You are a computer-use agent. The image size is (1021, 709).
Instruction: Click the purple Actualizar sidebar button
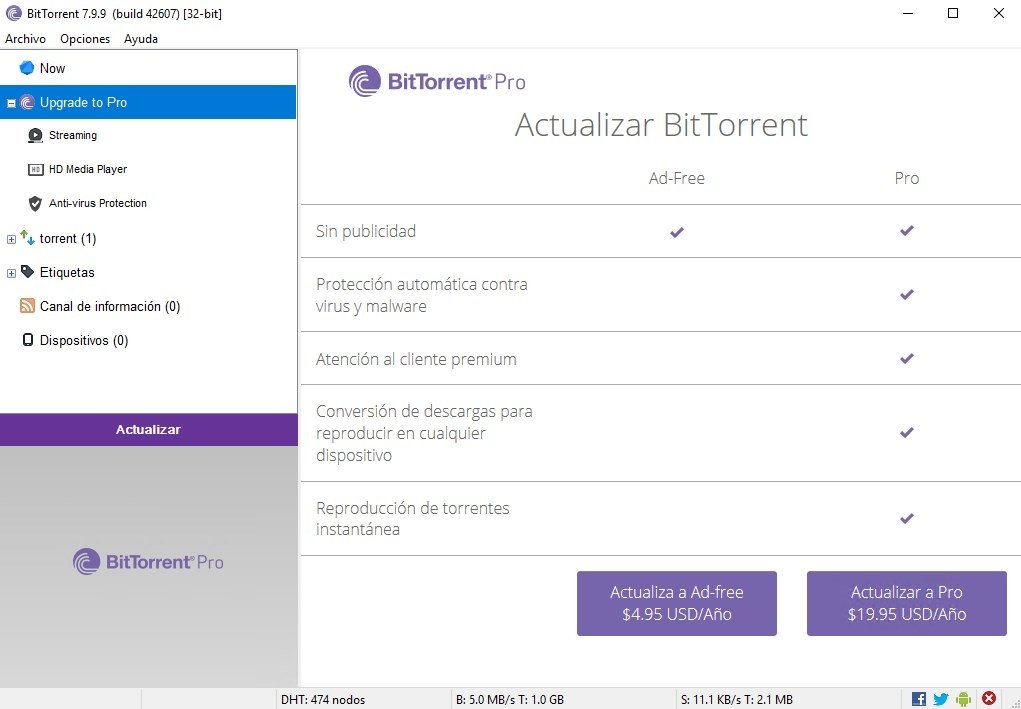(148, 430)
